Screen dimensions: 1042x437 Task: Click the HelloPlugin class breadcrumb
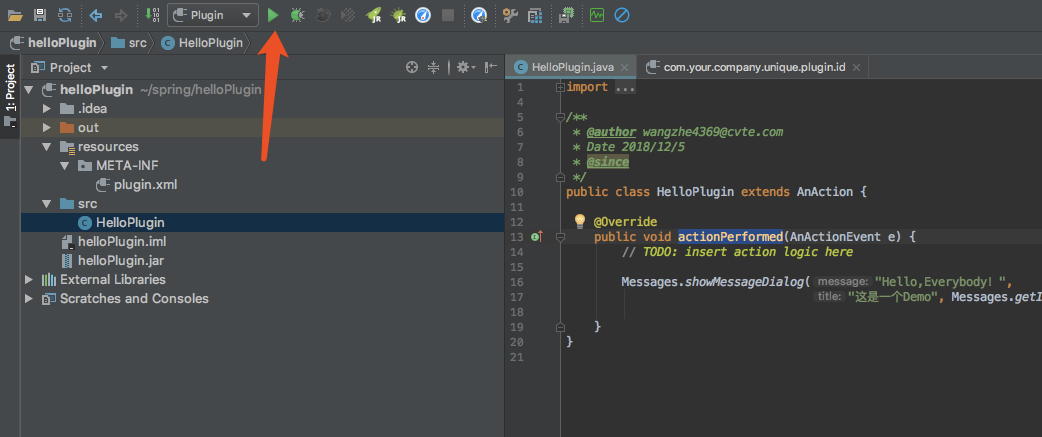click(211, 43)
